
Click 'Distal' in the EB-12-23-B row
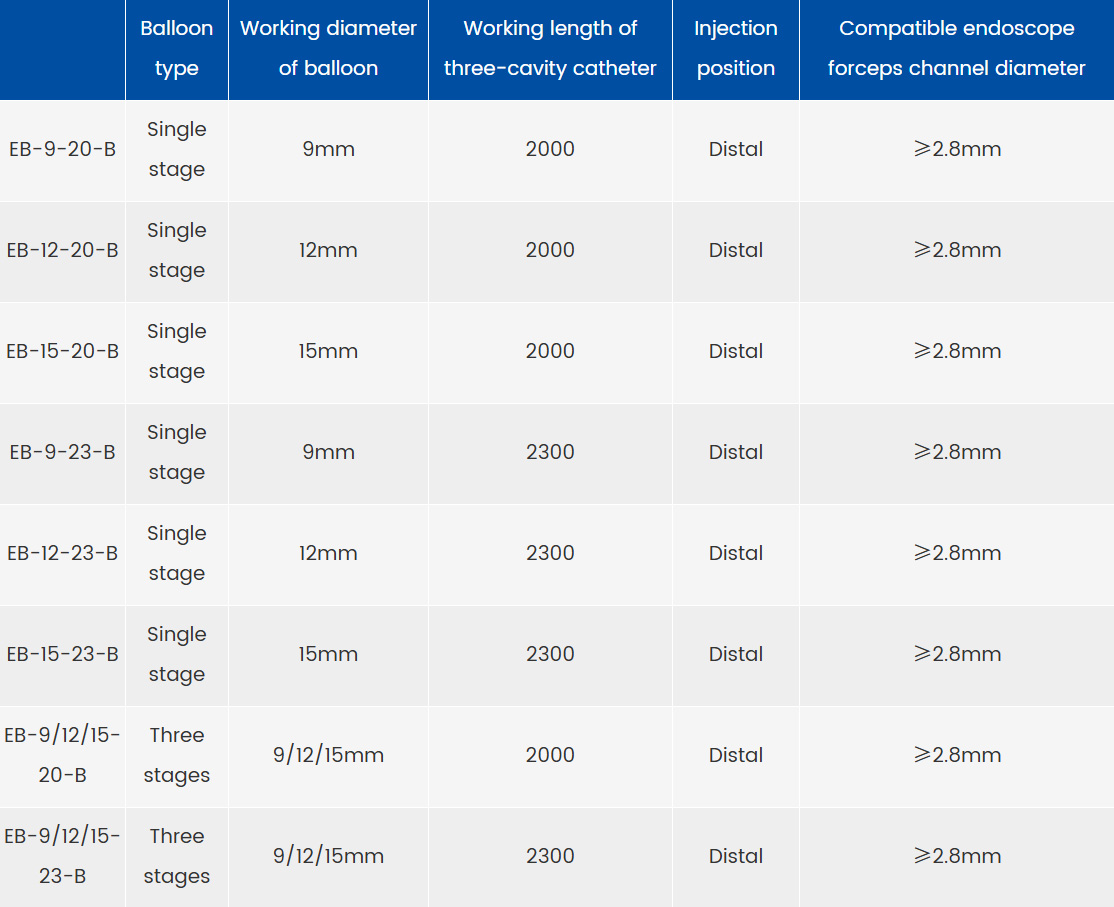pos(735,553)
